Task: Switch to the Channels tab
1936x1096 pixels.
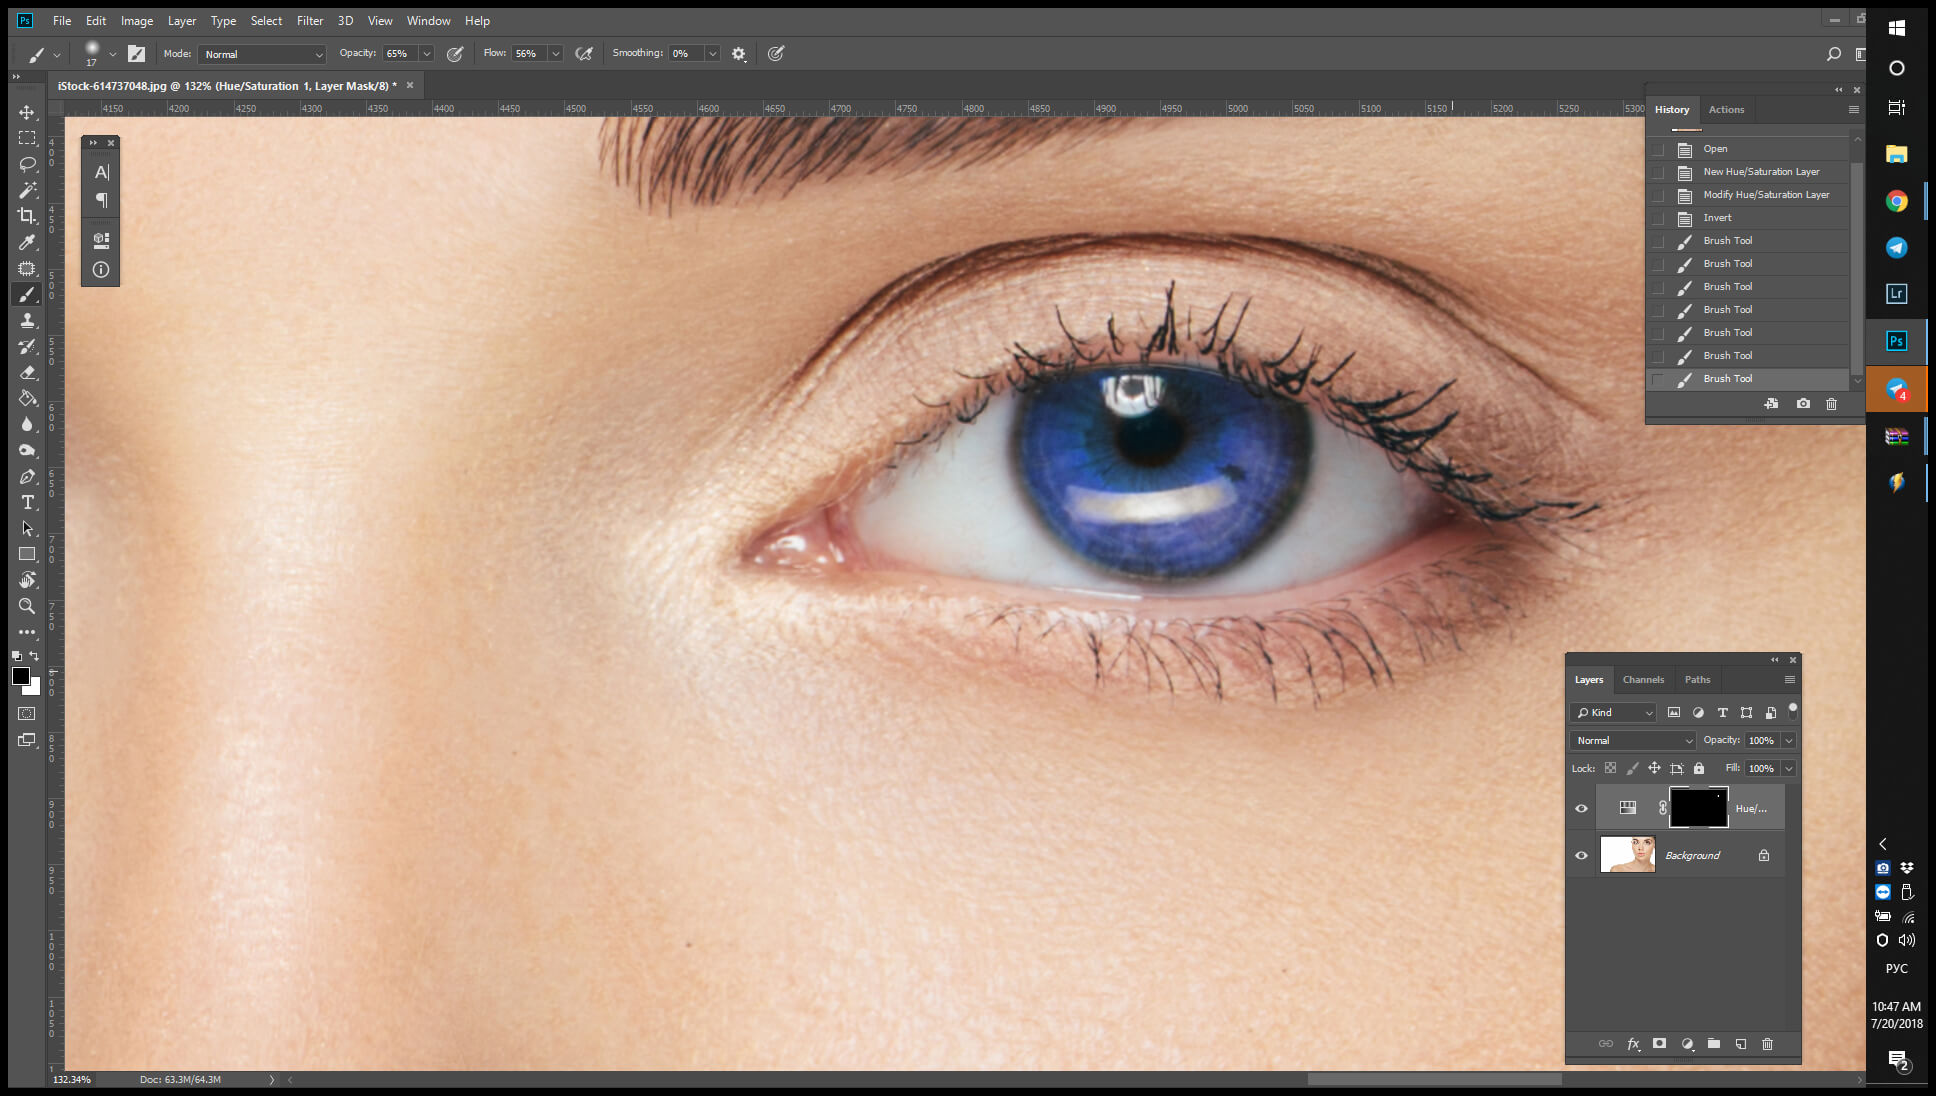Action: [1642, 680]
